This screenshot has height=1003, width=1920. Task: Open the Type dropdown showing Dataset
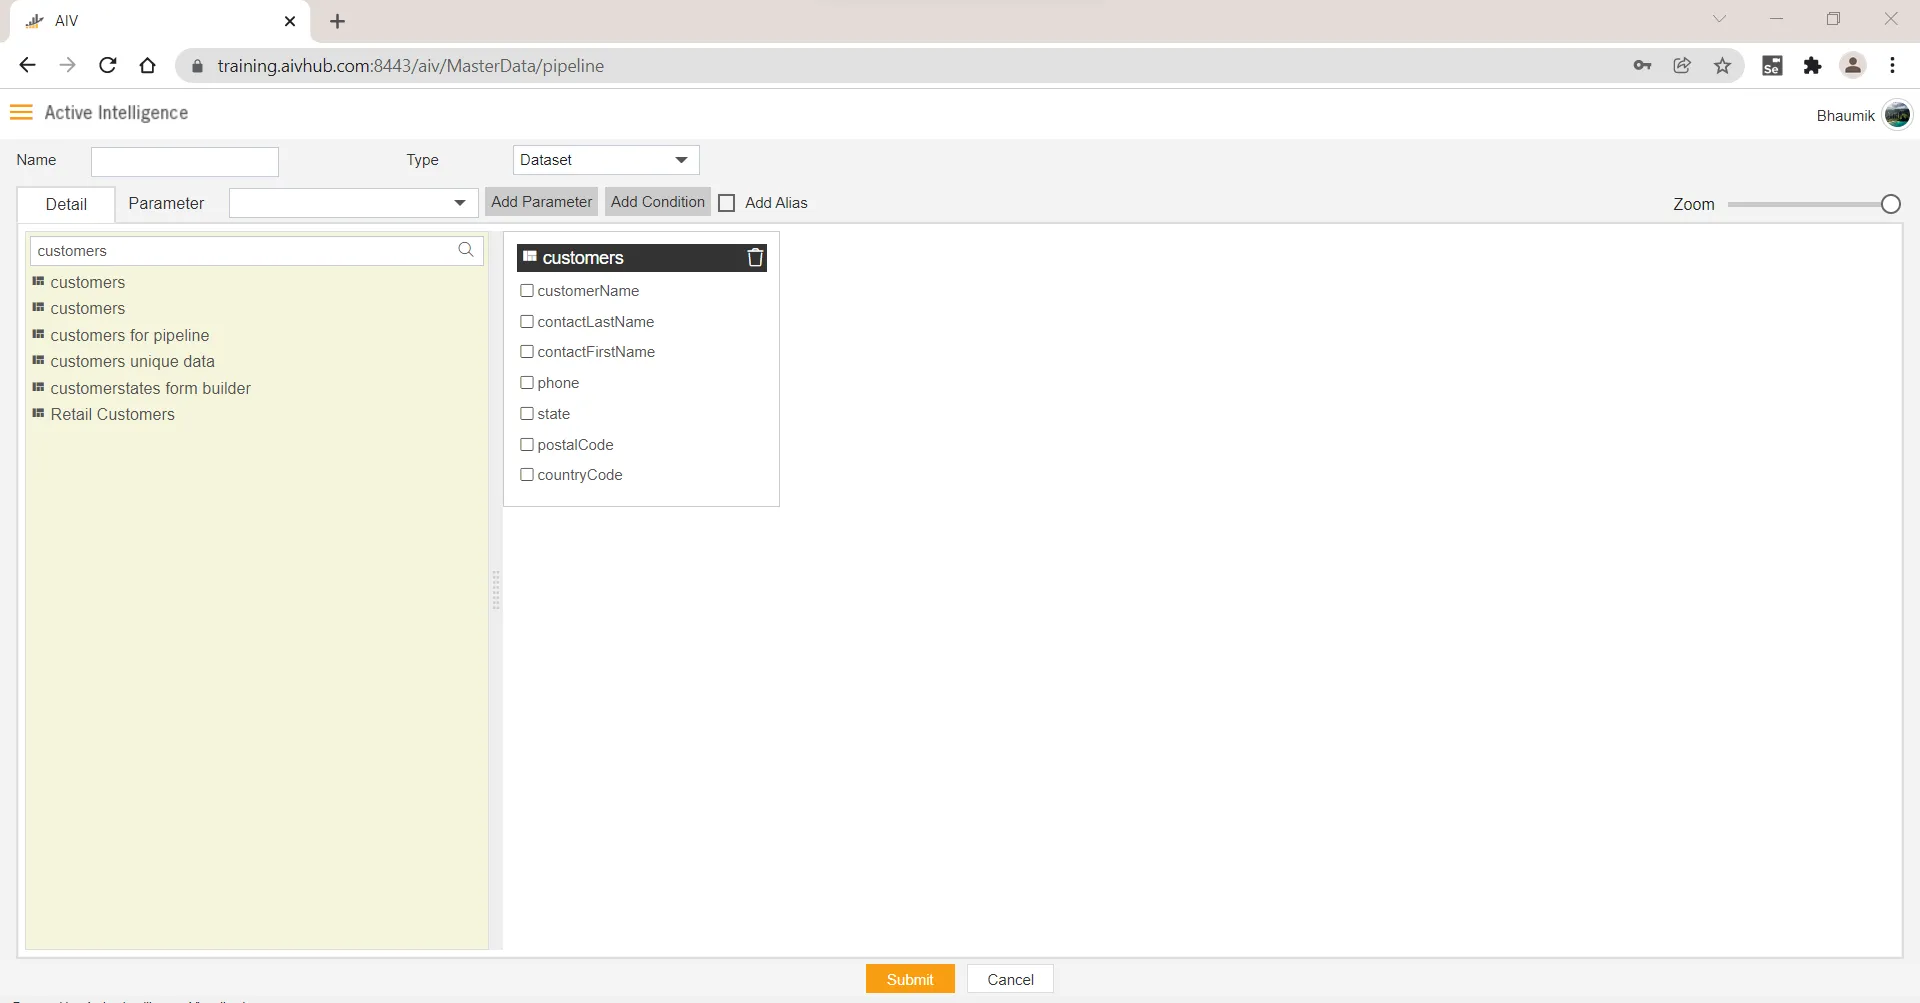tap(605, 160)
